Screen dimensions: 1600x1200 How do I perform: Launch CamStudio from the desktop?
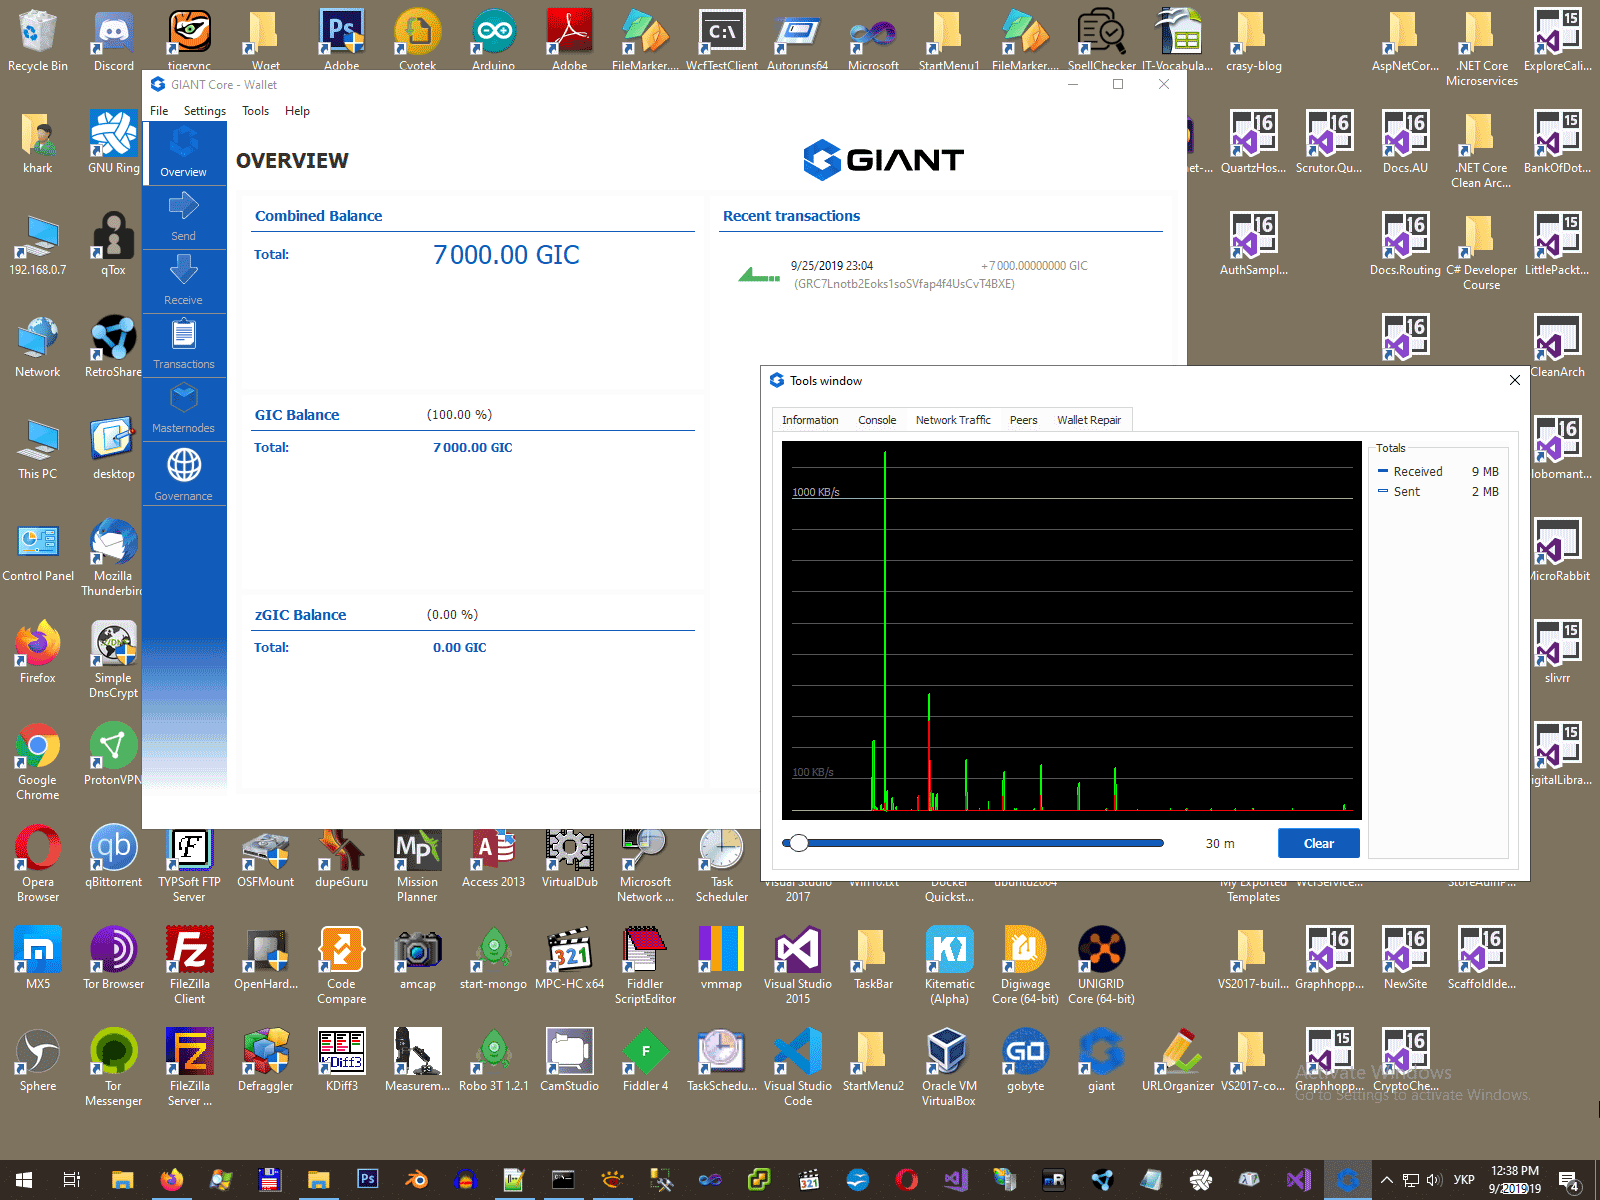pyautogui.click(x=570, y=1060)
